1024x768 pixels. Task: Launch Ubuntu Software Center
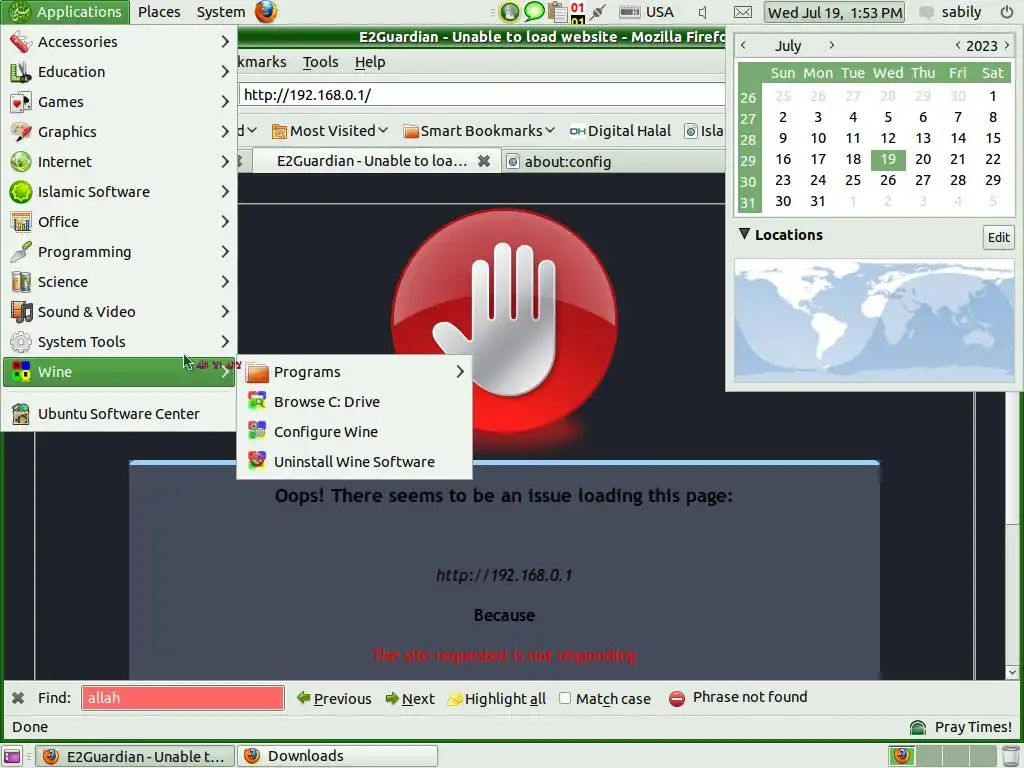point(119,414)
